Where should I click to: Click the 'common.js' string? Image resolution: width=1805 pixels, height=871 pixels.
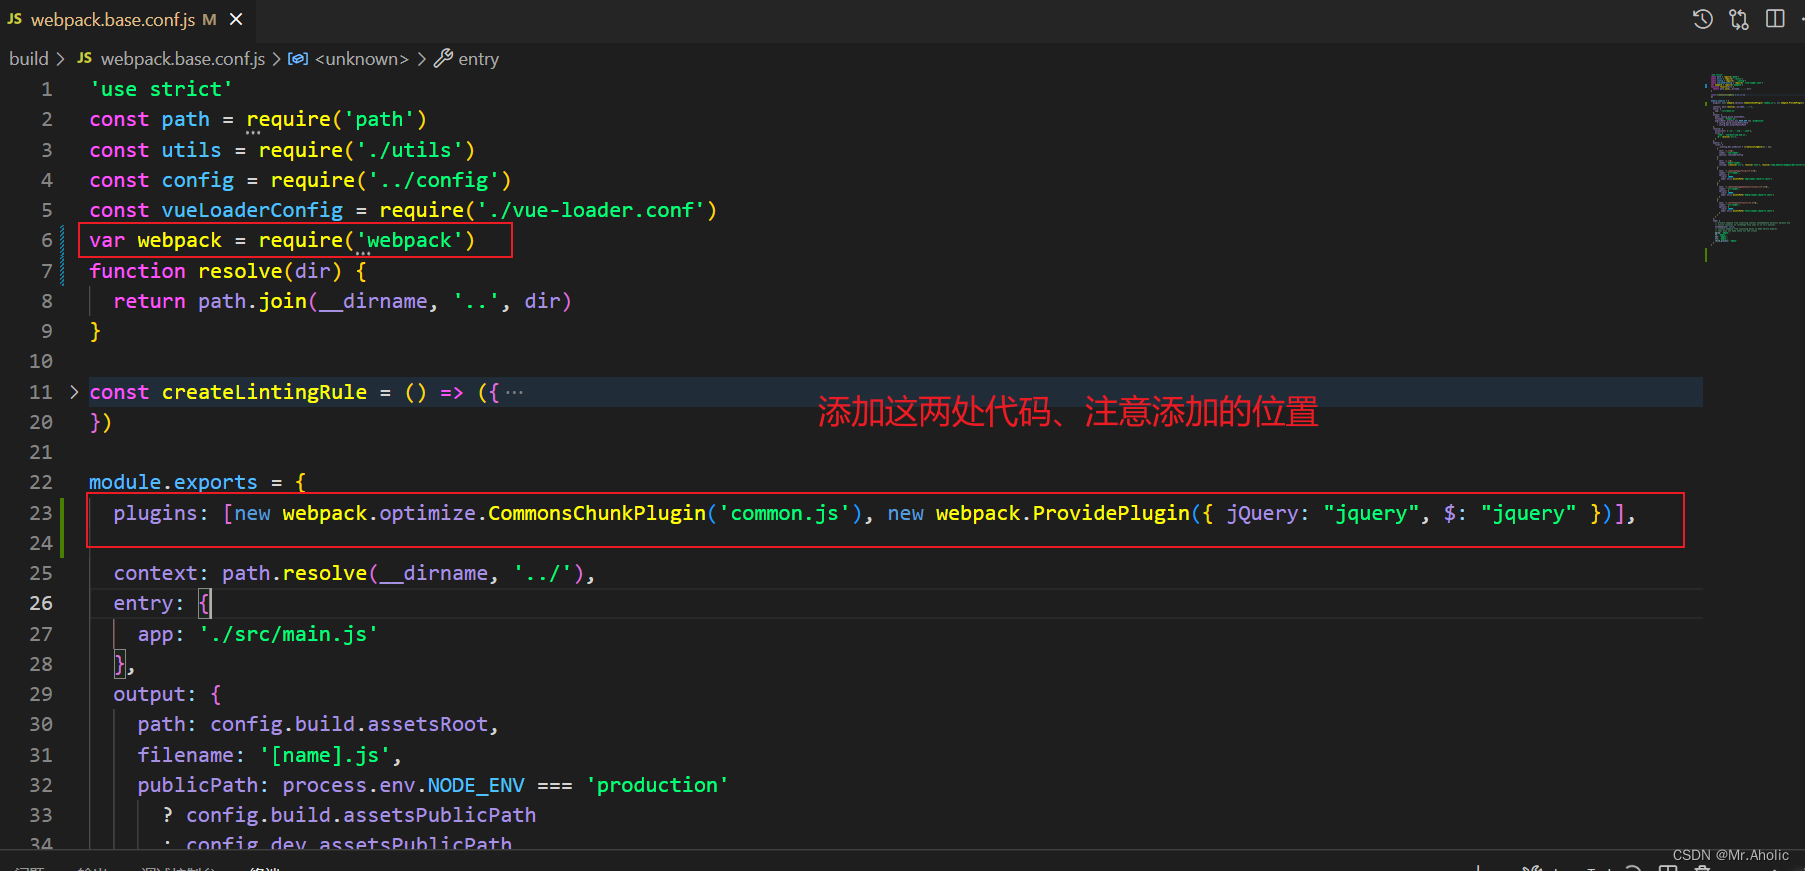pyautogui.click(x=785, y=513)
